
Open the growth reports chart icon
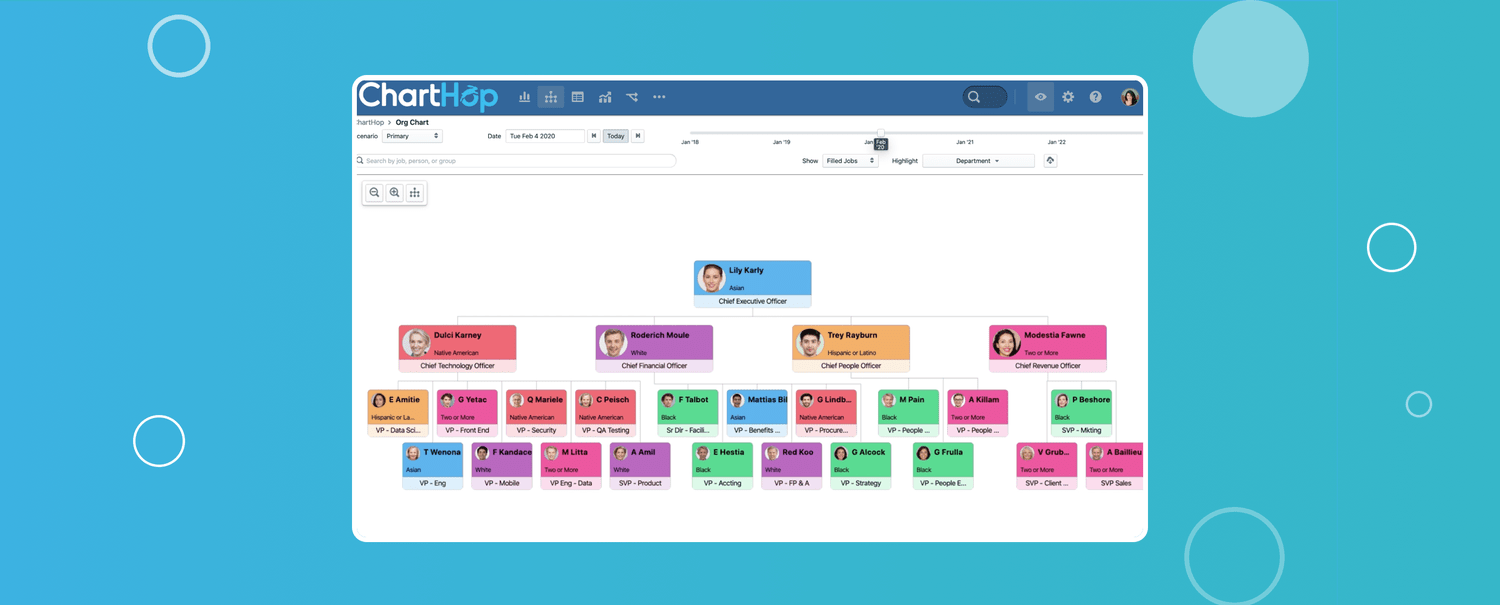[x=605, y=97]
